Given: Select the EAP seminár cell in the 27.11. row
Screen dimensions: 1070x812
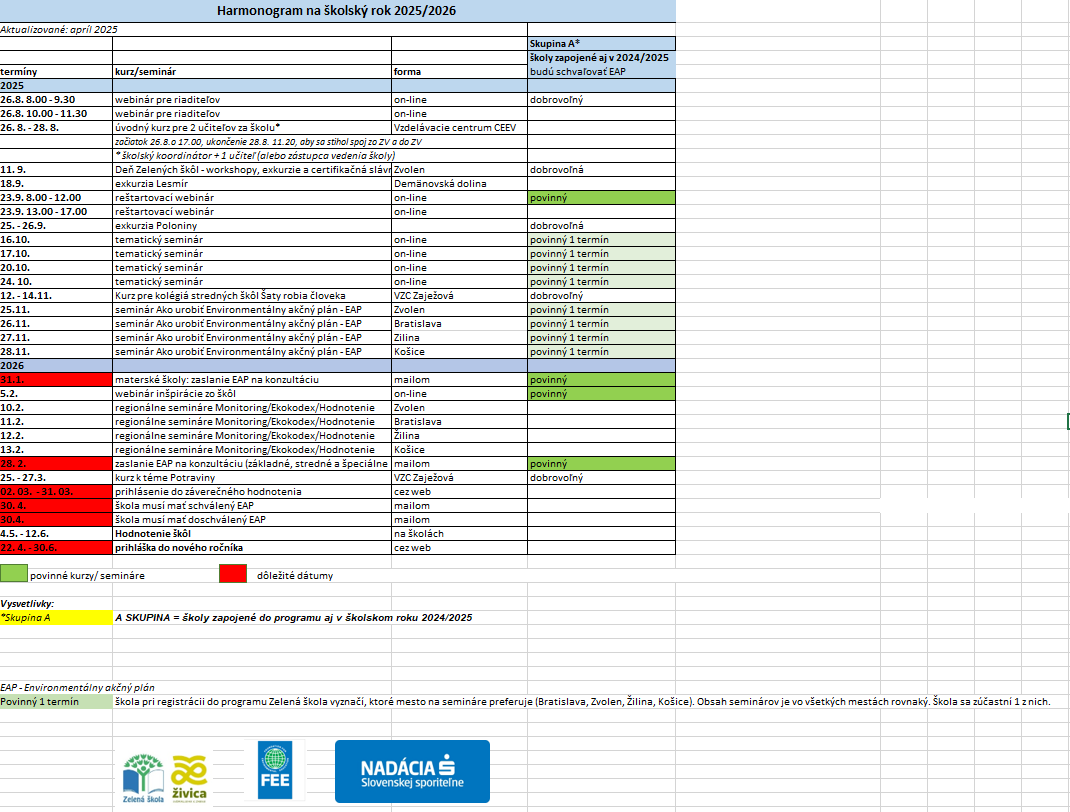Looking at the screenshot, I should tap(252, 338).
